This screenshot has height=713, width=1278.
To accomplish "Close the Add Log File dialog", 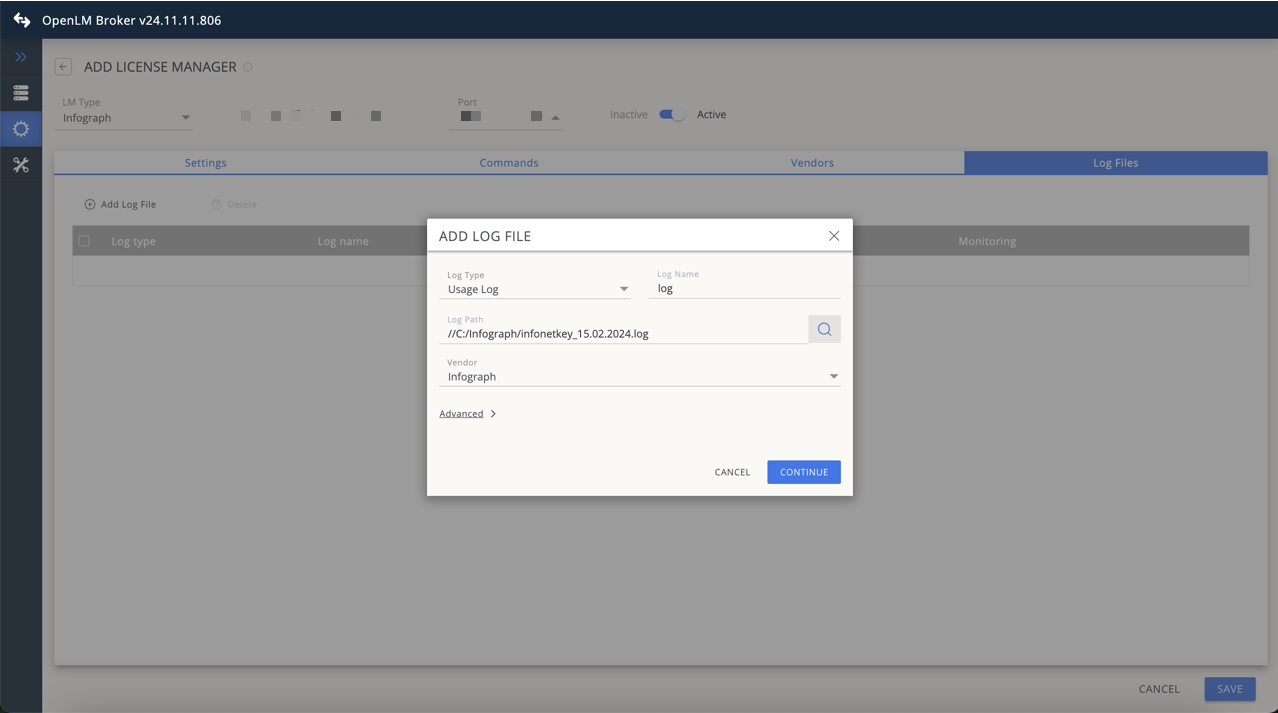I will [x=834, y=236].
